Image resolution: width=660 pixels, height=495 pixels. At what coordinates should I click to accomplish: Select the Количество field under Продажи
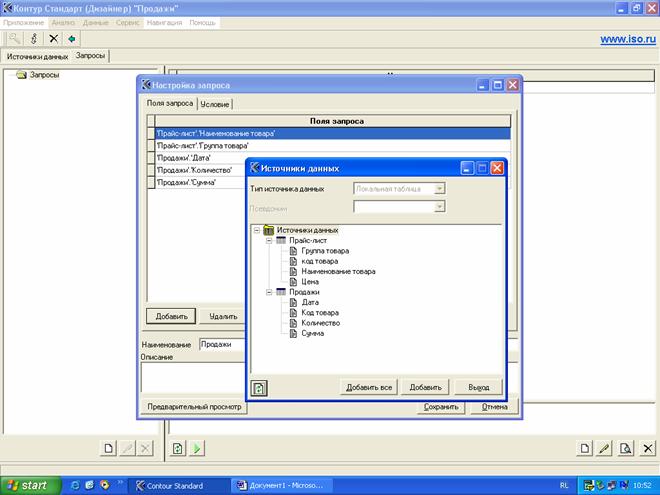(320, 323)
